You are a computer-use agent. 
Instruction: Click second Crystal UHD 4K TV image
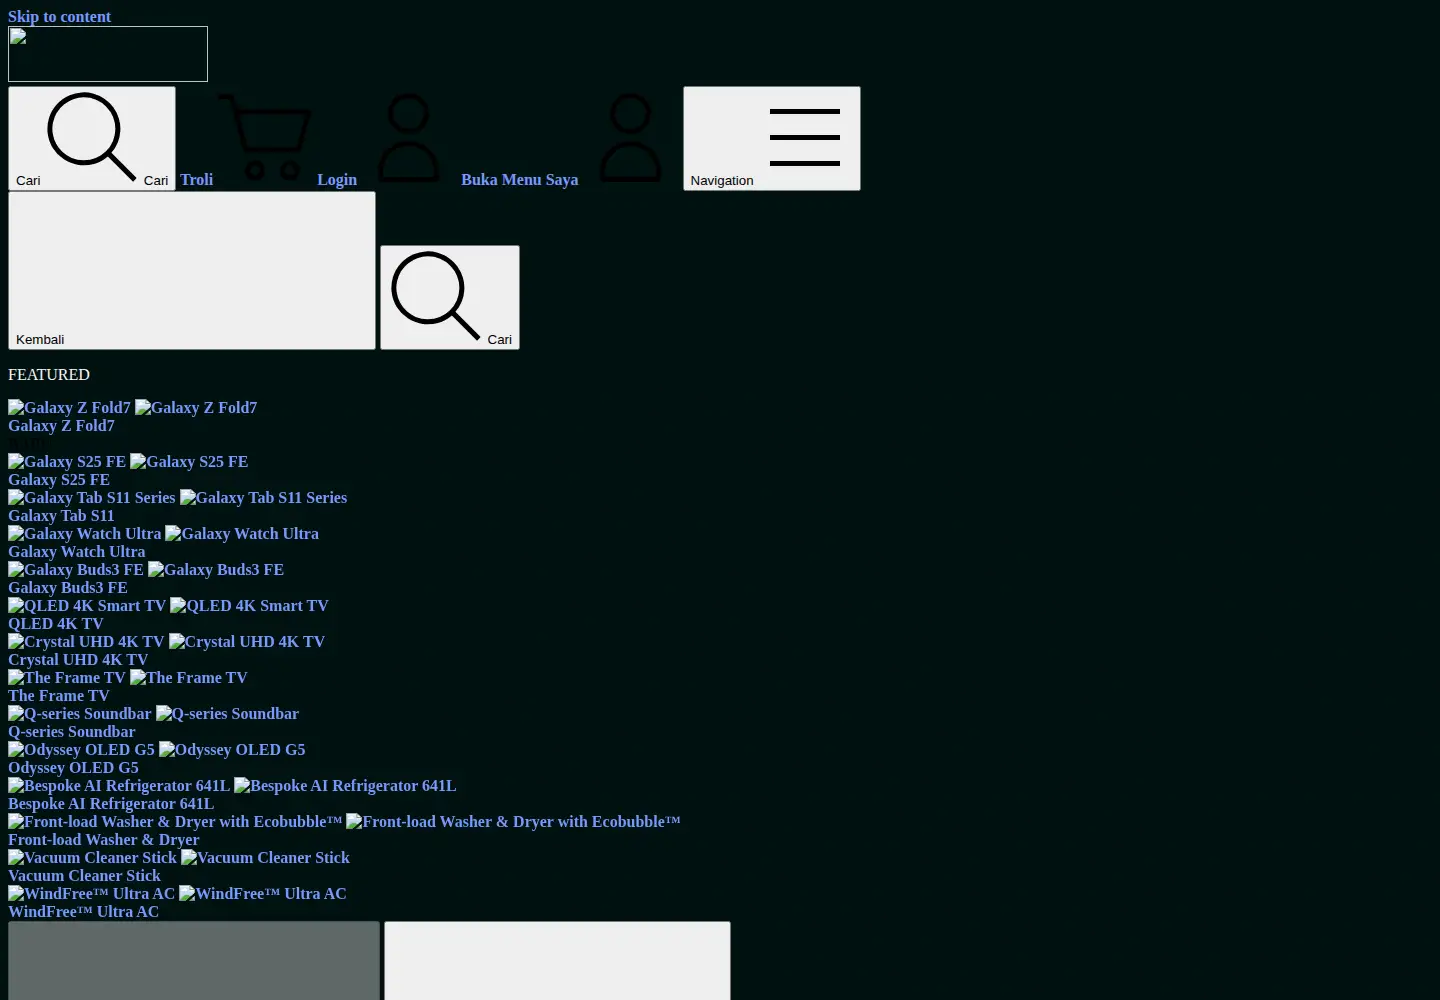(247, 642)
